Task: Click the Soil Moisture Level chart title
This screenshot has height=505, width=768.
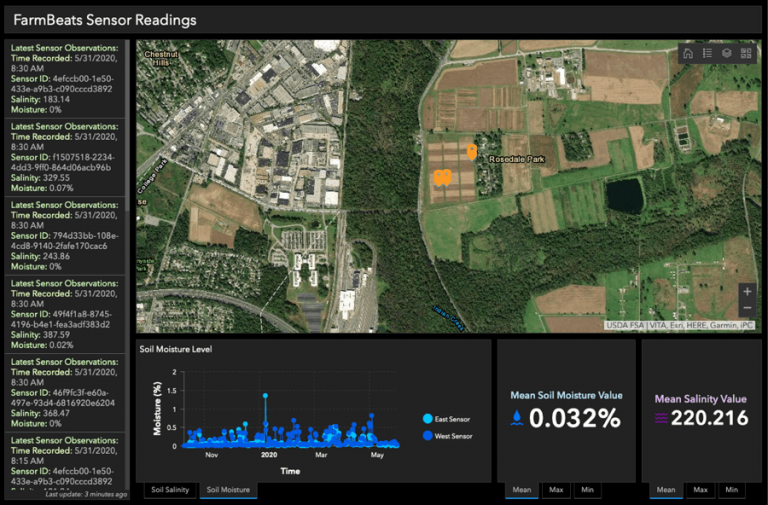Action: pos(176,349)
